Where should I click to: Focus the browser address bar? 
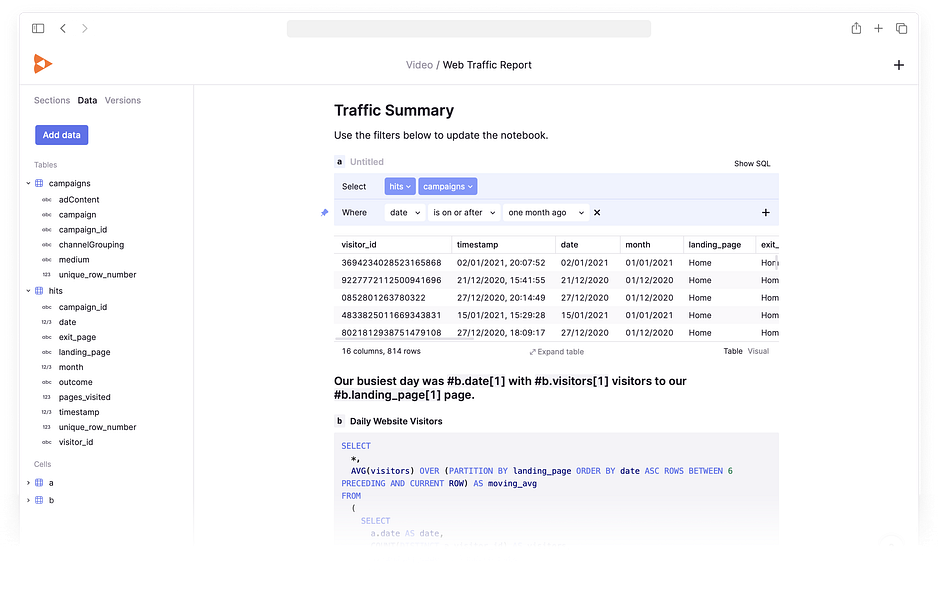(x=469, y=29)
